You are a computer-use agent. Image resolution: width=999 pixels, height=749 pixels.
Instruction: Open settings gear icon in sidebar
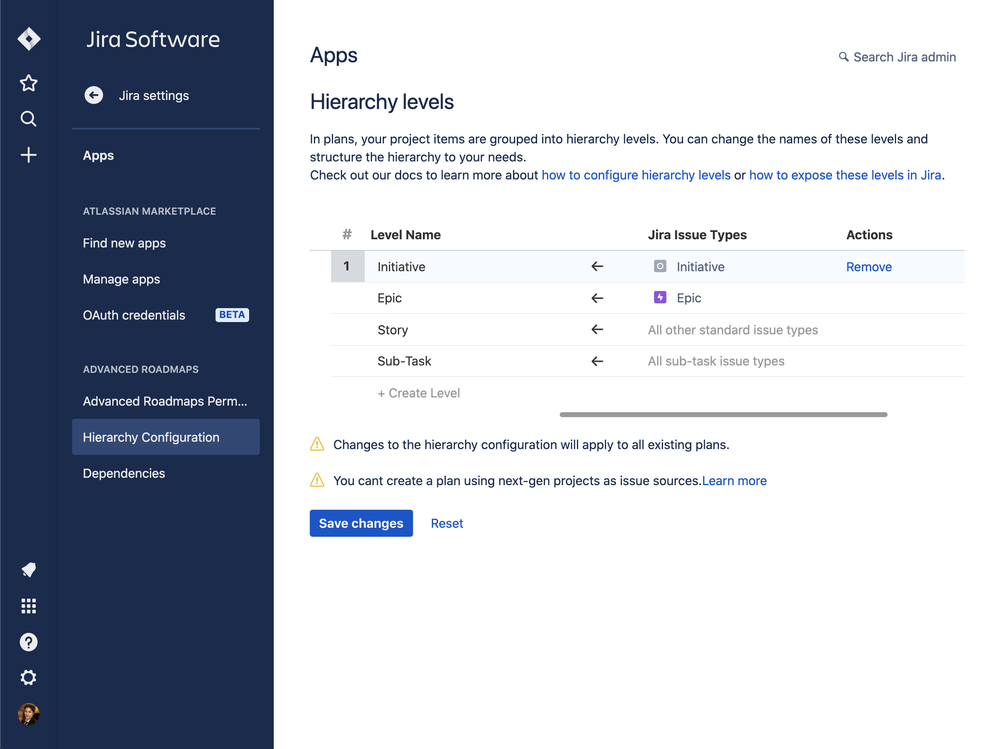click(29, 678)
